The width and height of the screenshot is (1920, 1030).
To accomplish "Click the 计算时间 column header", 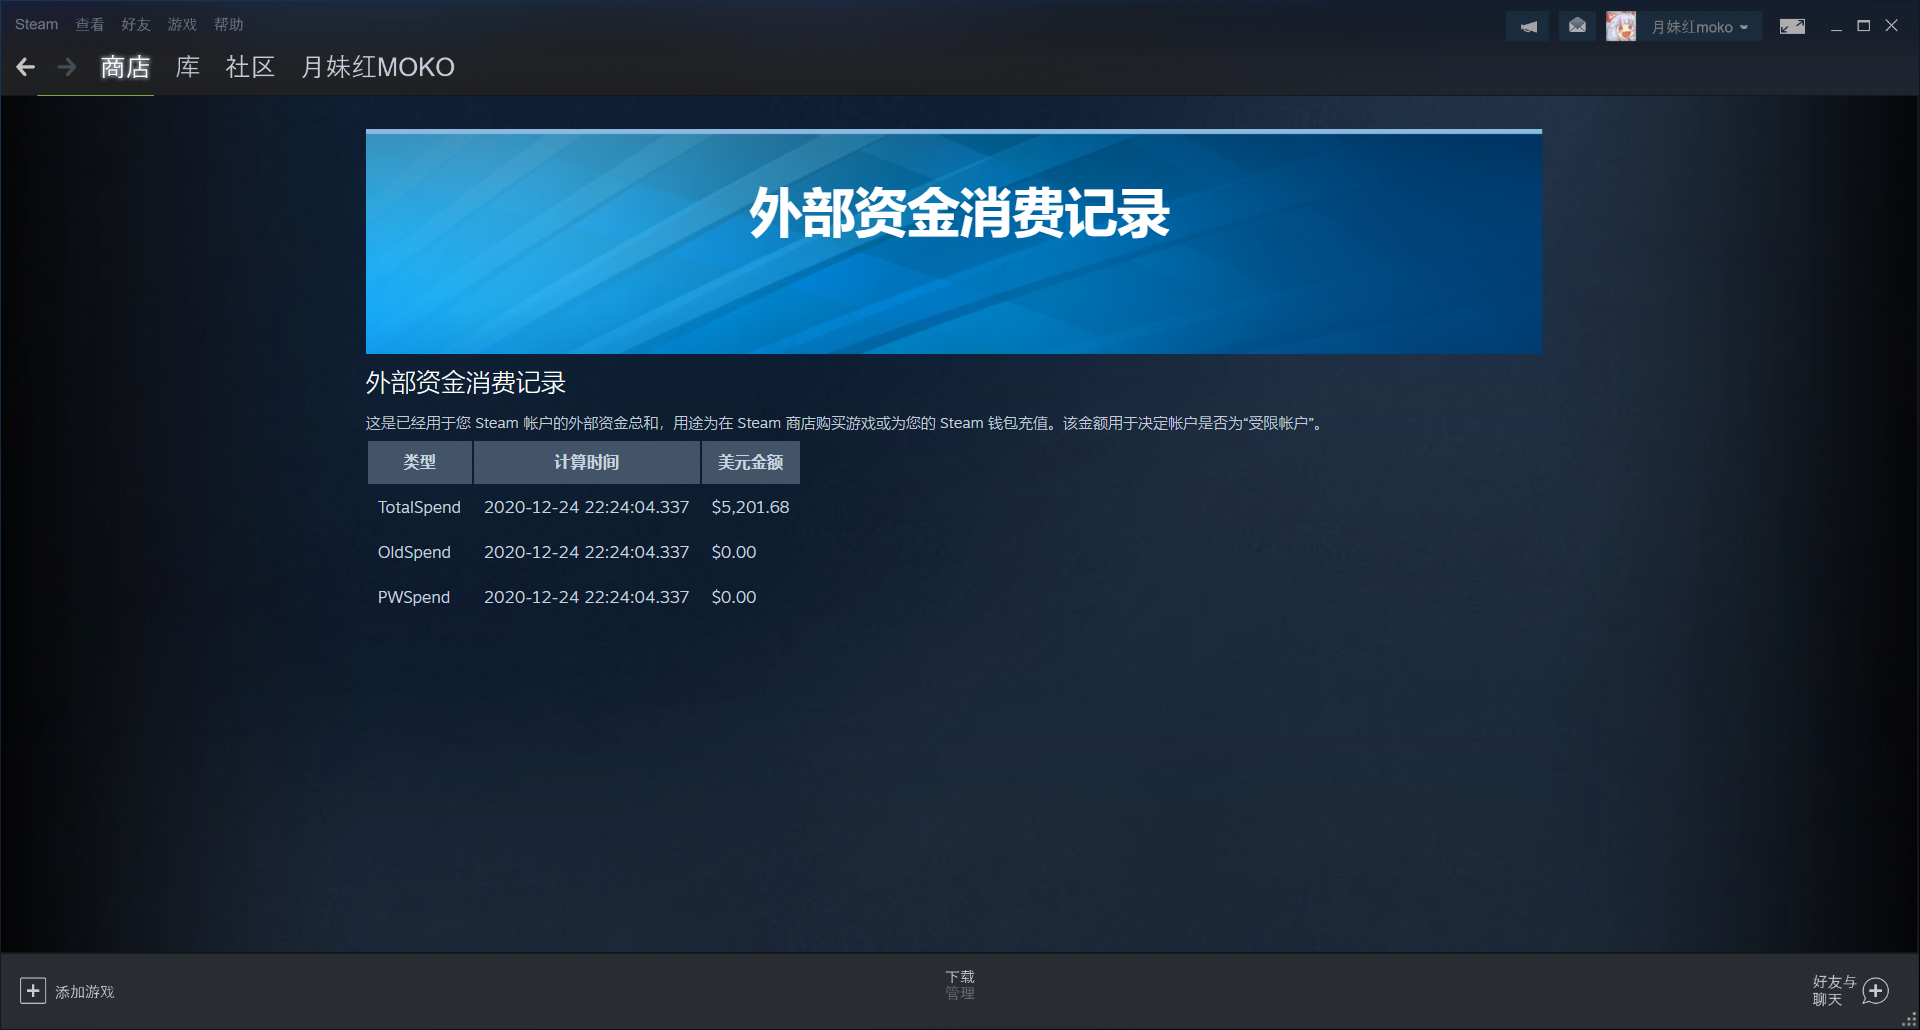I will point(587,462).
